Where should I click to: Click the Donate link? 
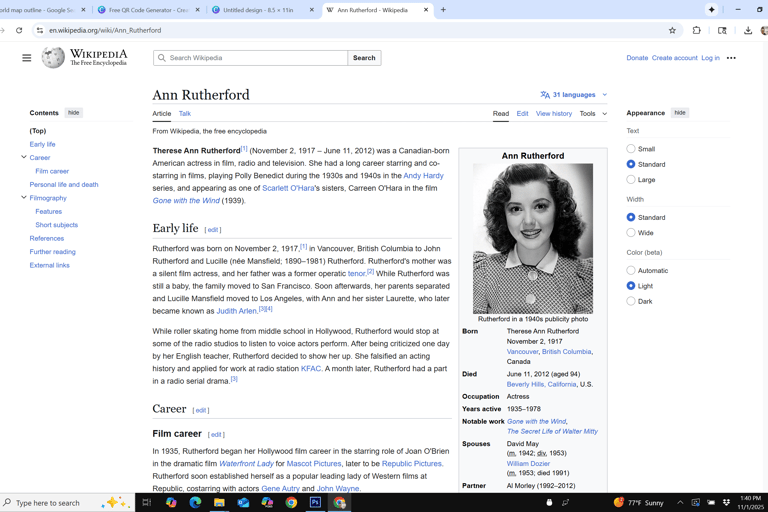click(637, 58)
